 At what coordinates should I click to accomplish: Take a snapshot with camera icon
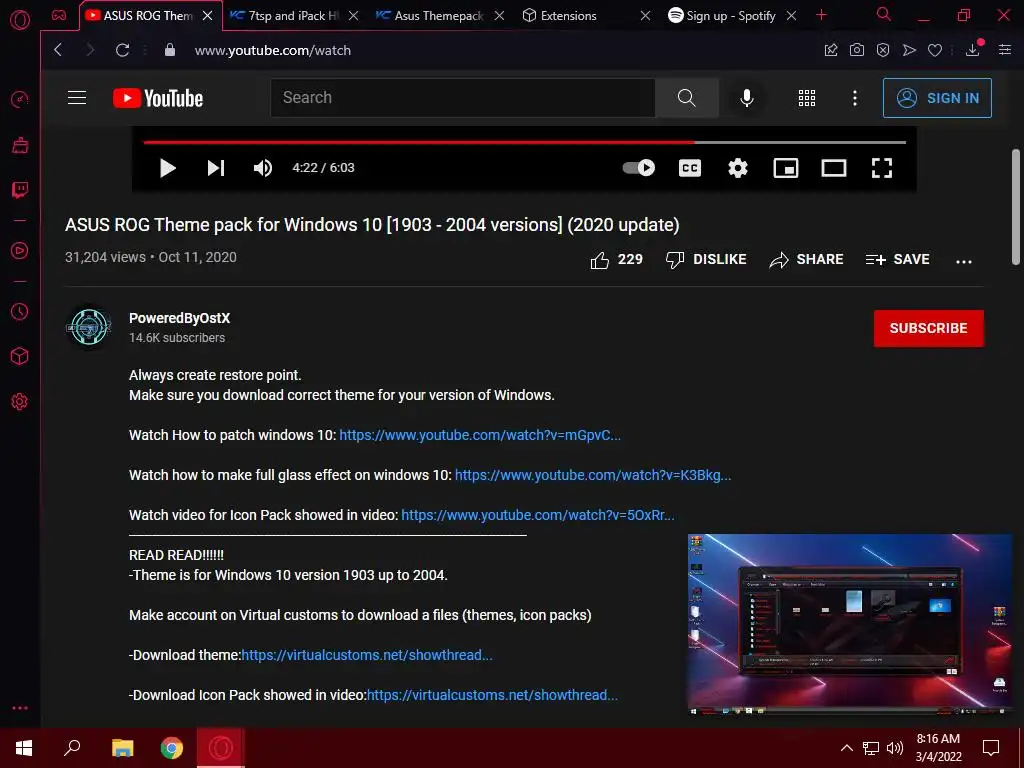click(x=857, y=50)
